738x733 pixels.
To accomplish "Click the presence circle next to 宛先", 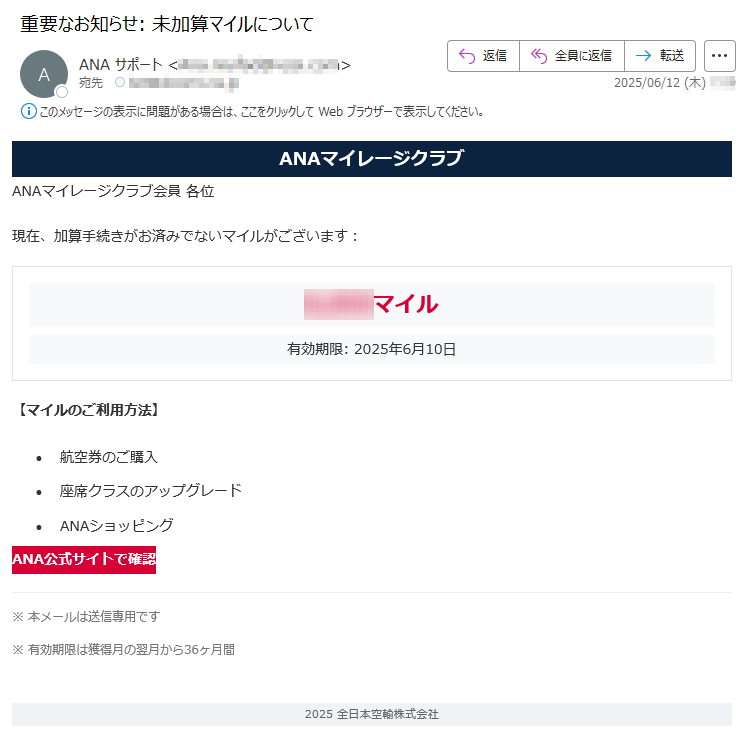I will 120,83.
